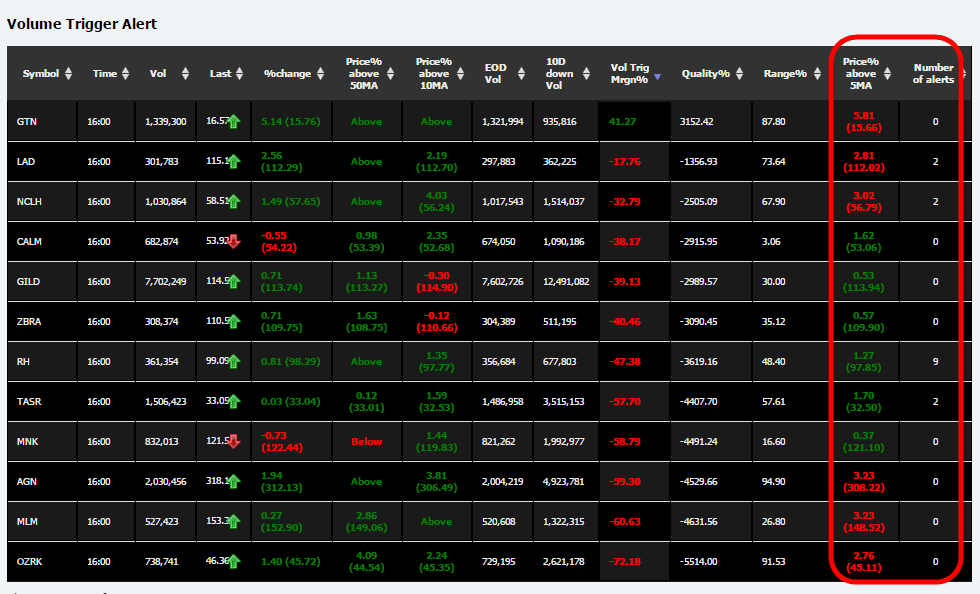This screenshot has width=980, height=594.
Task: Click green up arrow in NCLH row
Action: click(x=234, y=201)
